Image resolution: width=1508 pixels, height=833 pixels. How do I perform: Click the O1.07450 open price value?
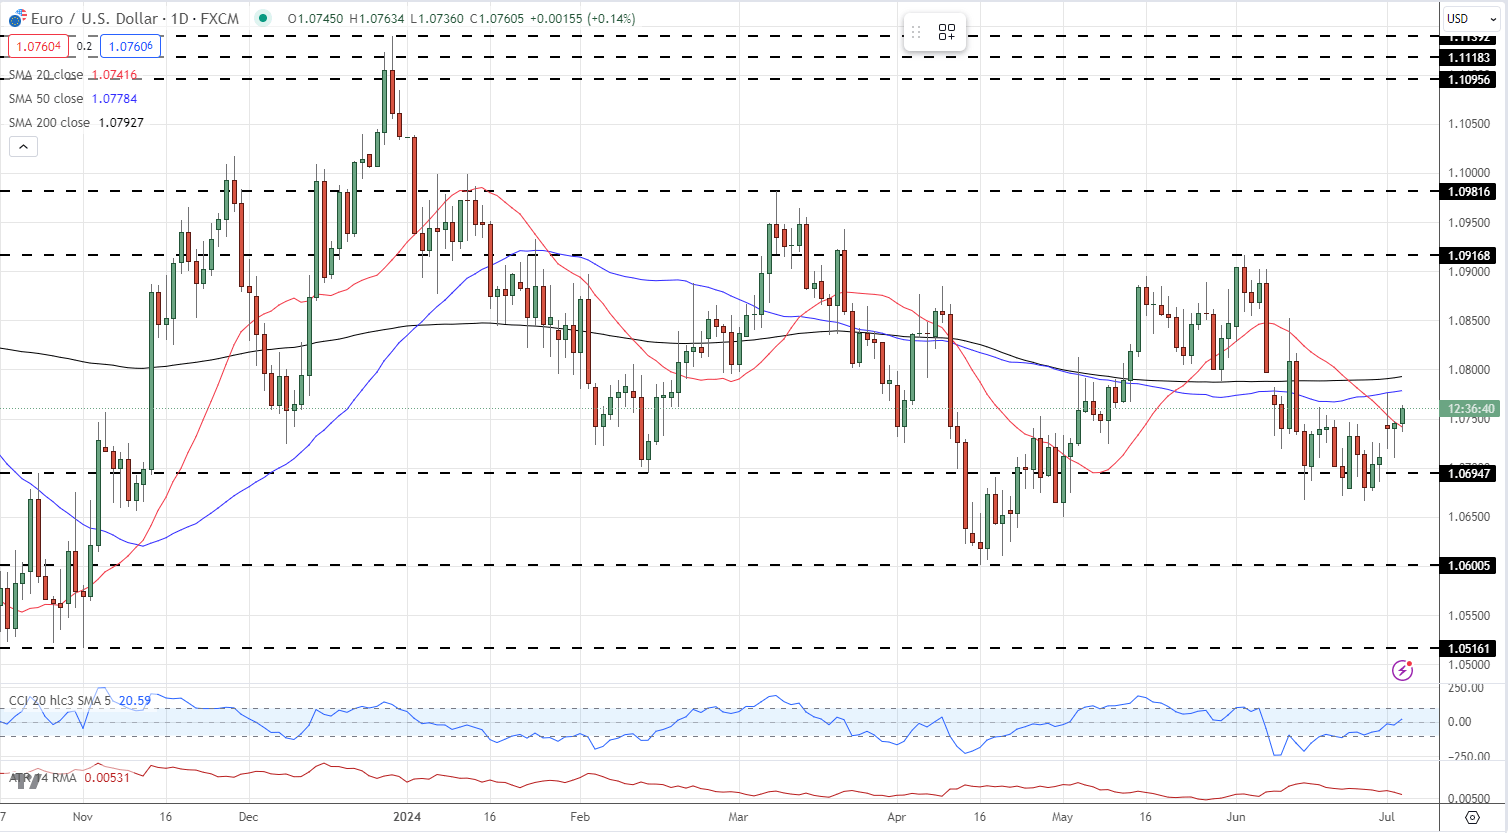point(316,18)
